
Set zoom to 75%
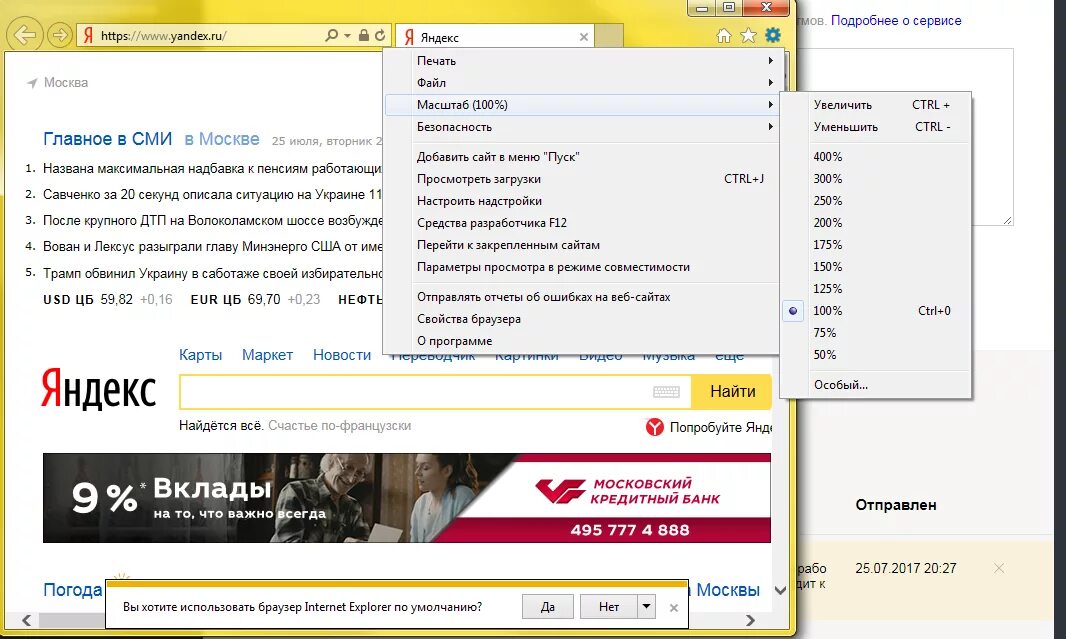876,332
